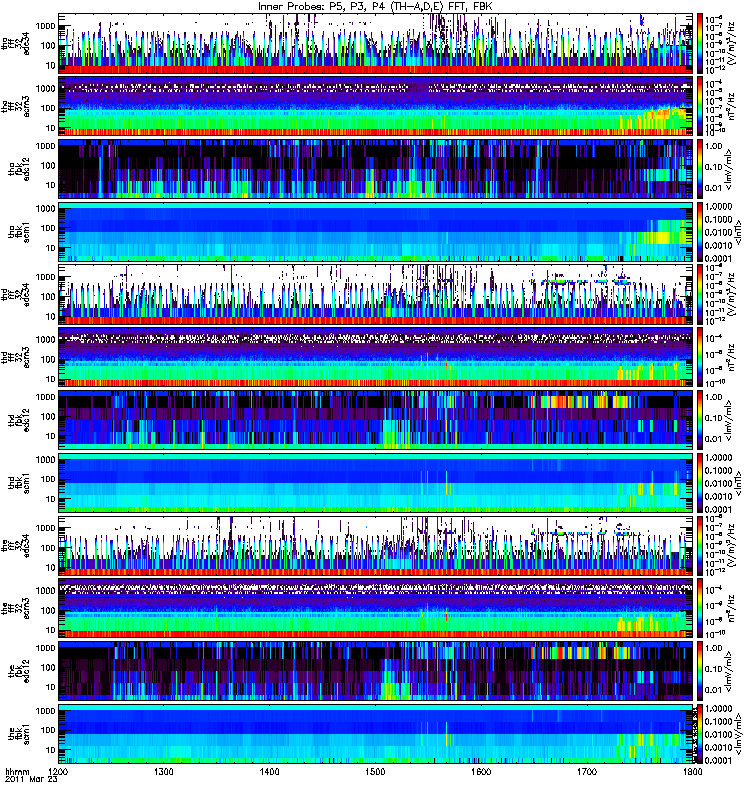Click the 1800 time tick label
Screen dimensions: 750x800
pos(692,772)
